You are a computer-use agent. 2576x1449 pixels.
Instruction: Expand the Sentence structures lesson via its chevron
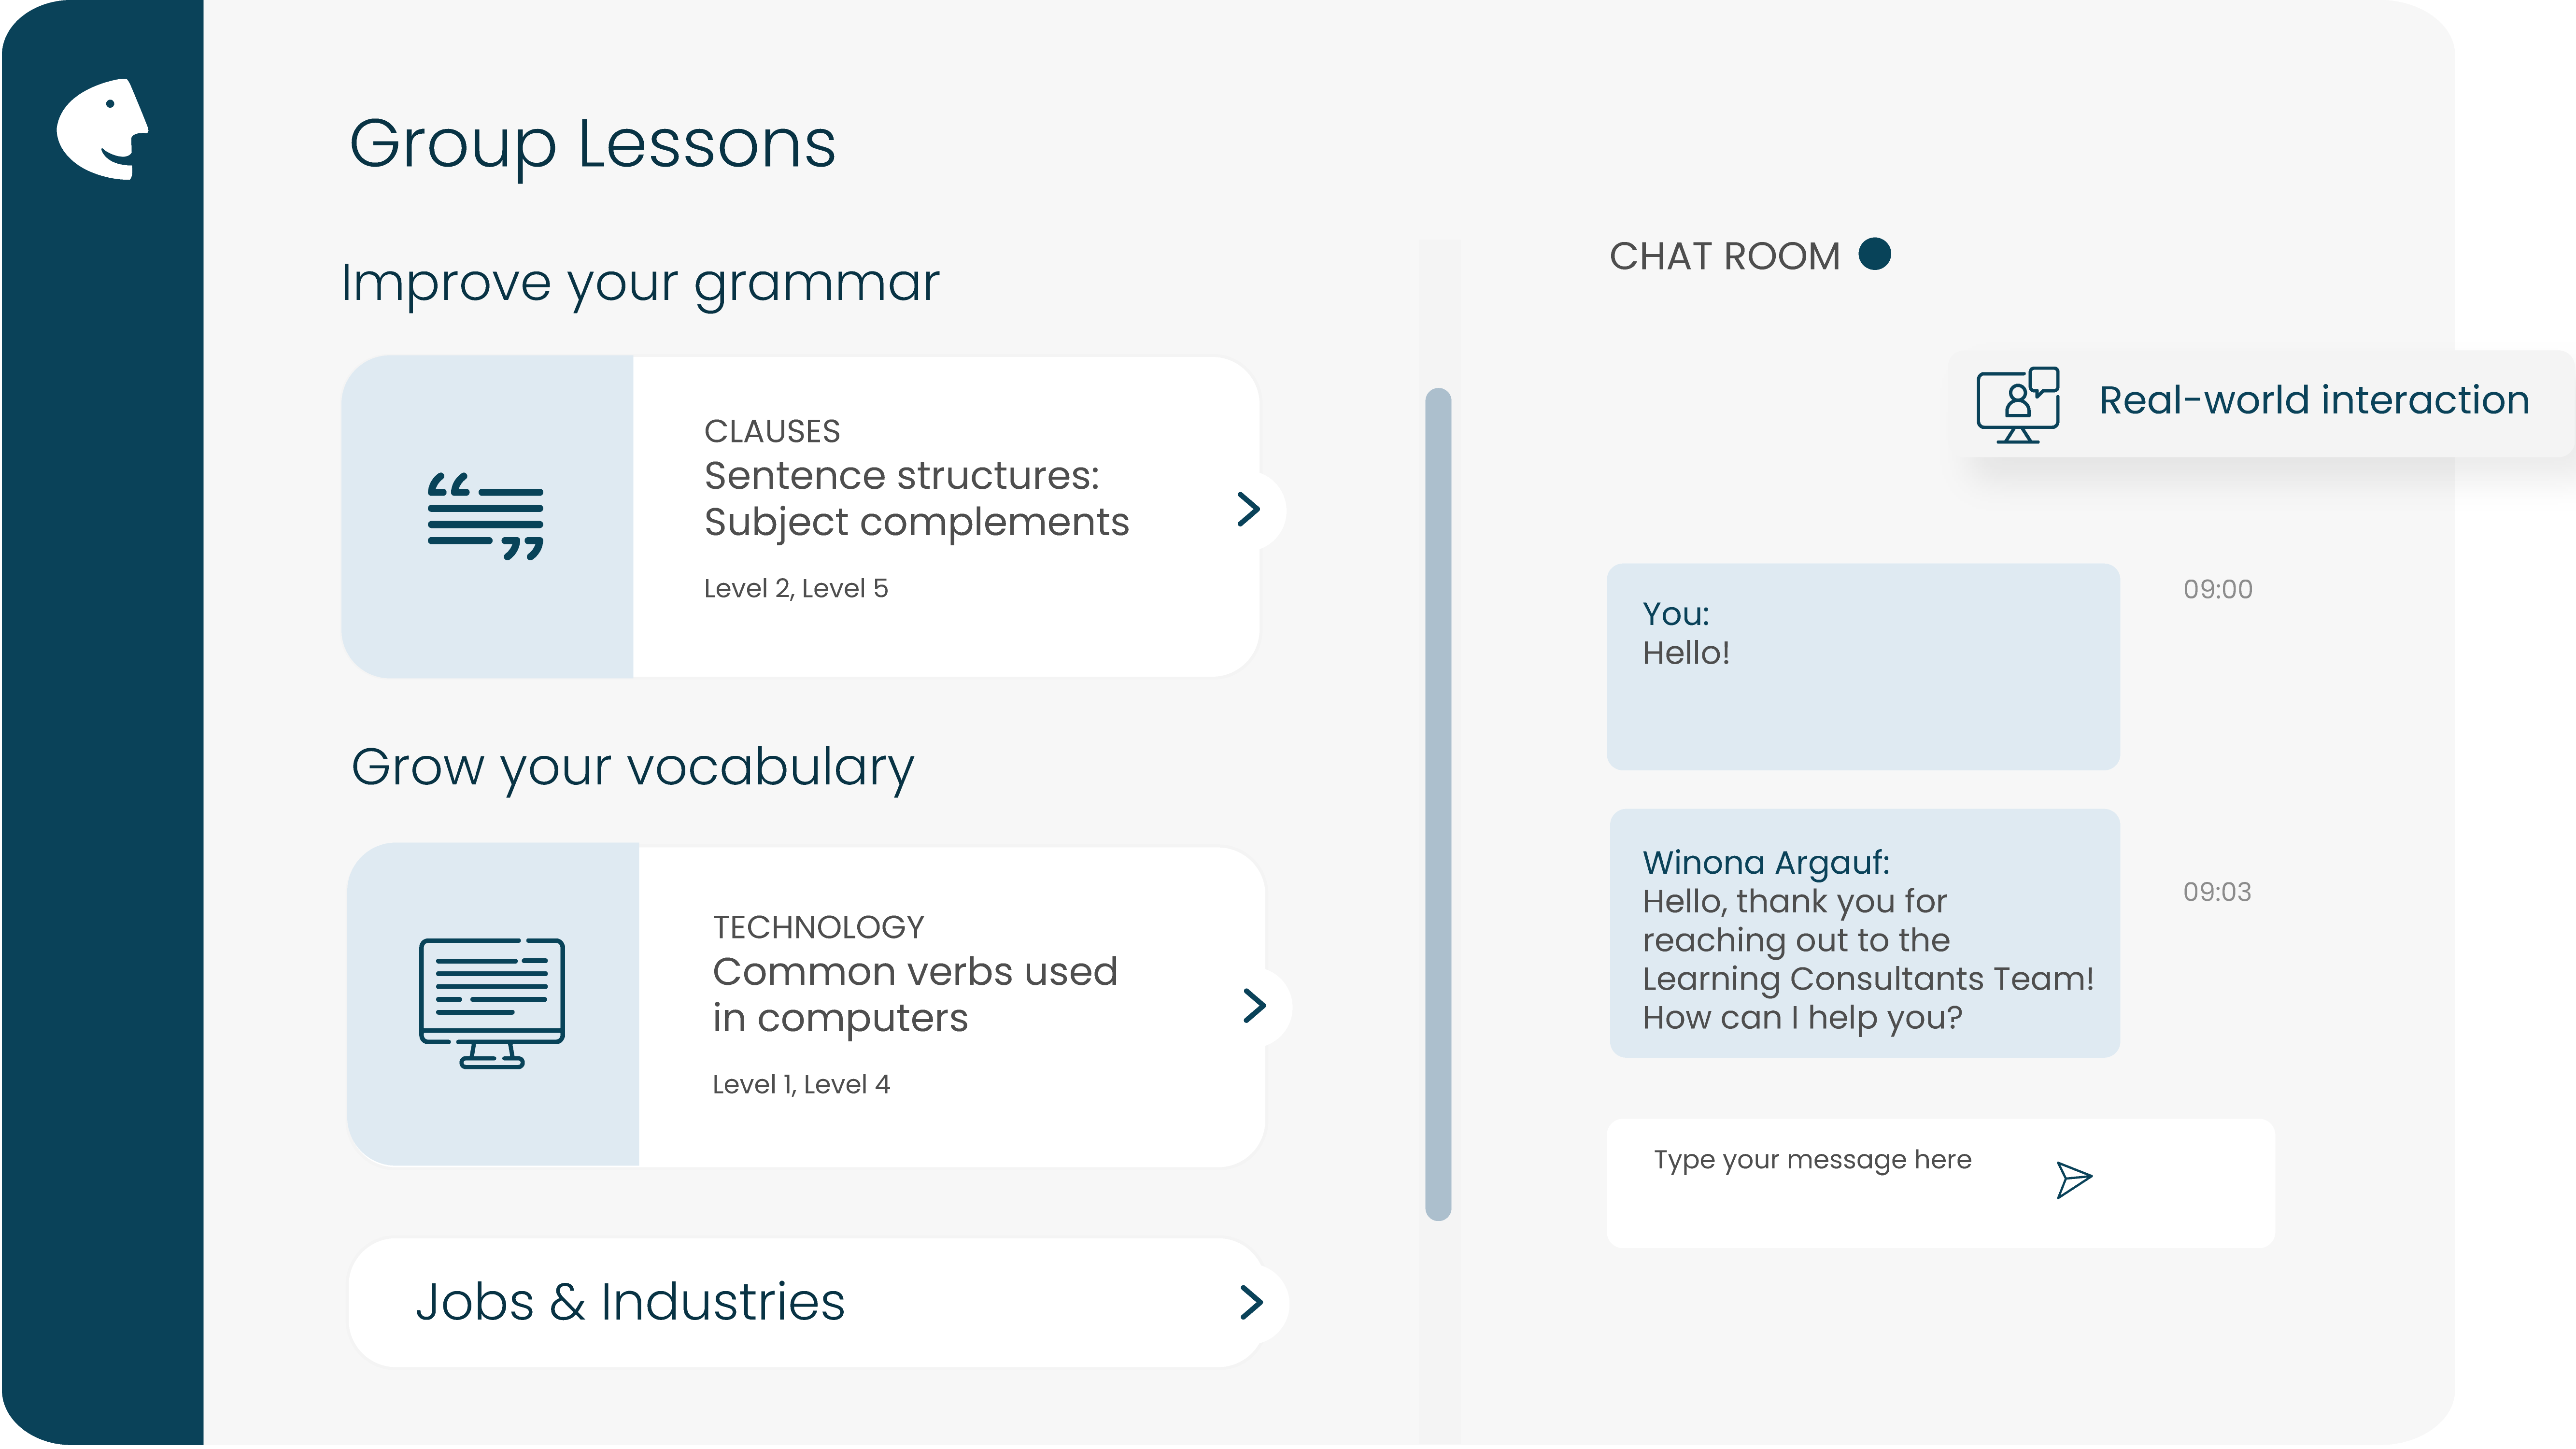coord(1249,511)
